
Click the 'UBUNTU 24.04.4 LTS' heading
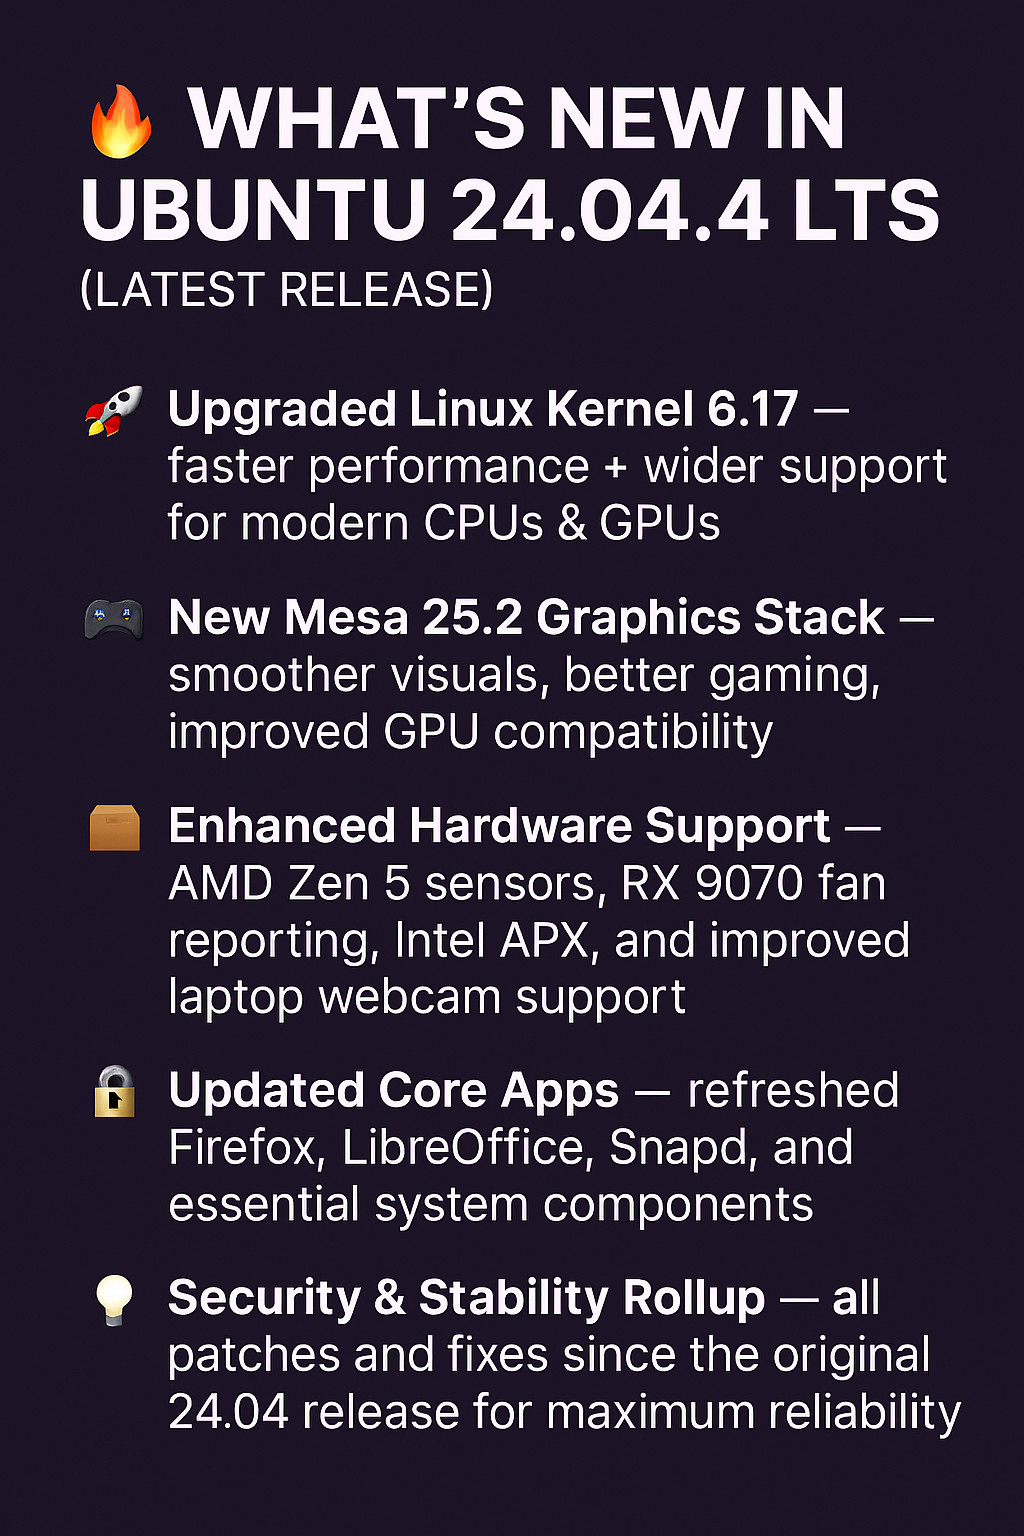point(510,211)
